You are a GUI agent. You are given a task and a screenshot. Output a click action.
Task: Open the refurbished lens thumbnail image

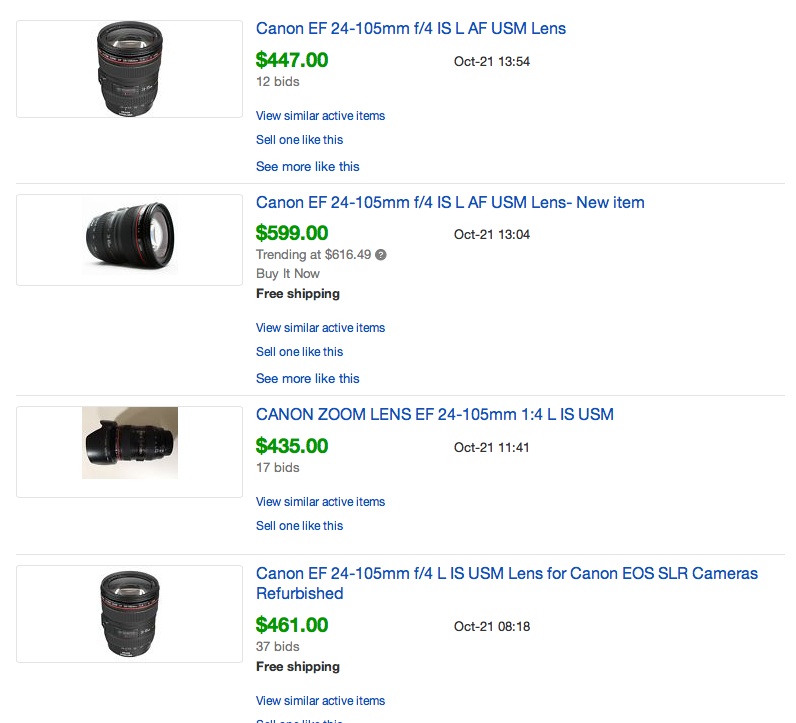tap(129, 614)
